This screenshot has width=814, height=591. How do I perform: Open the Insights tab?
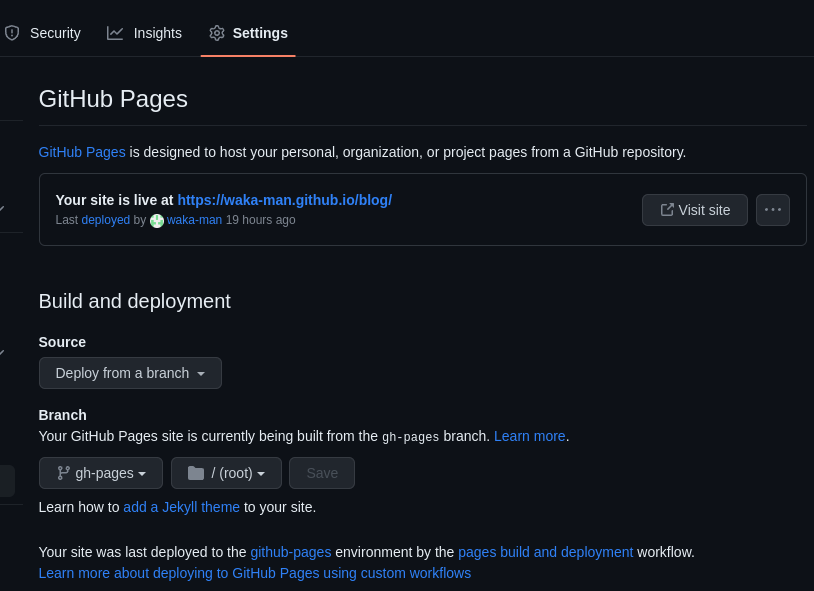(x=144, y=33)
